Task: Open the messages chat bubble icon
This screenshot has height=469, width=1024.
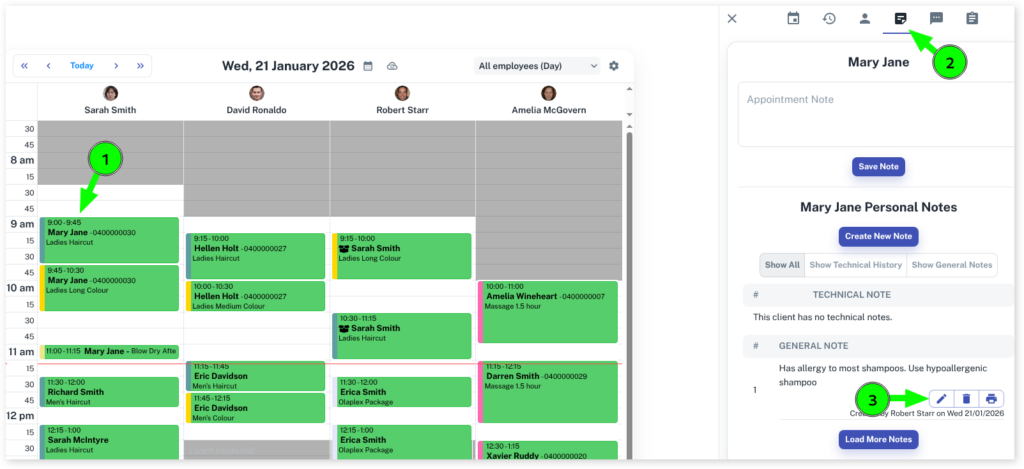Action: click(936, 18)
